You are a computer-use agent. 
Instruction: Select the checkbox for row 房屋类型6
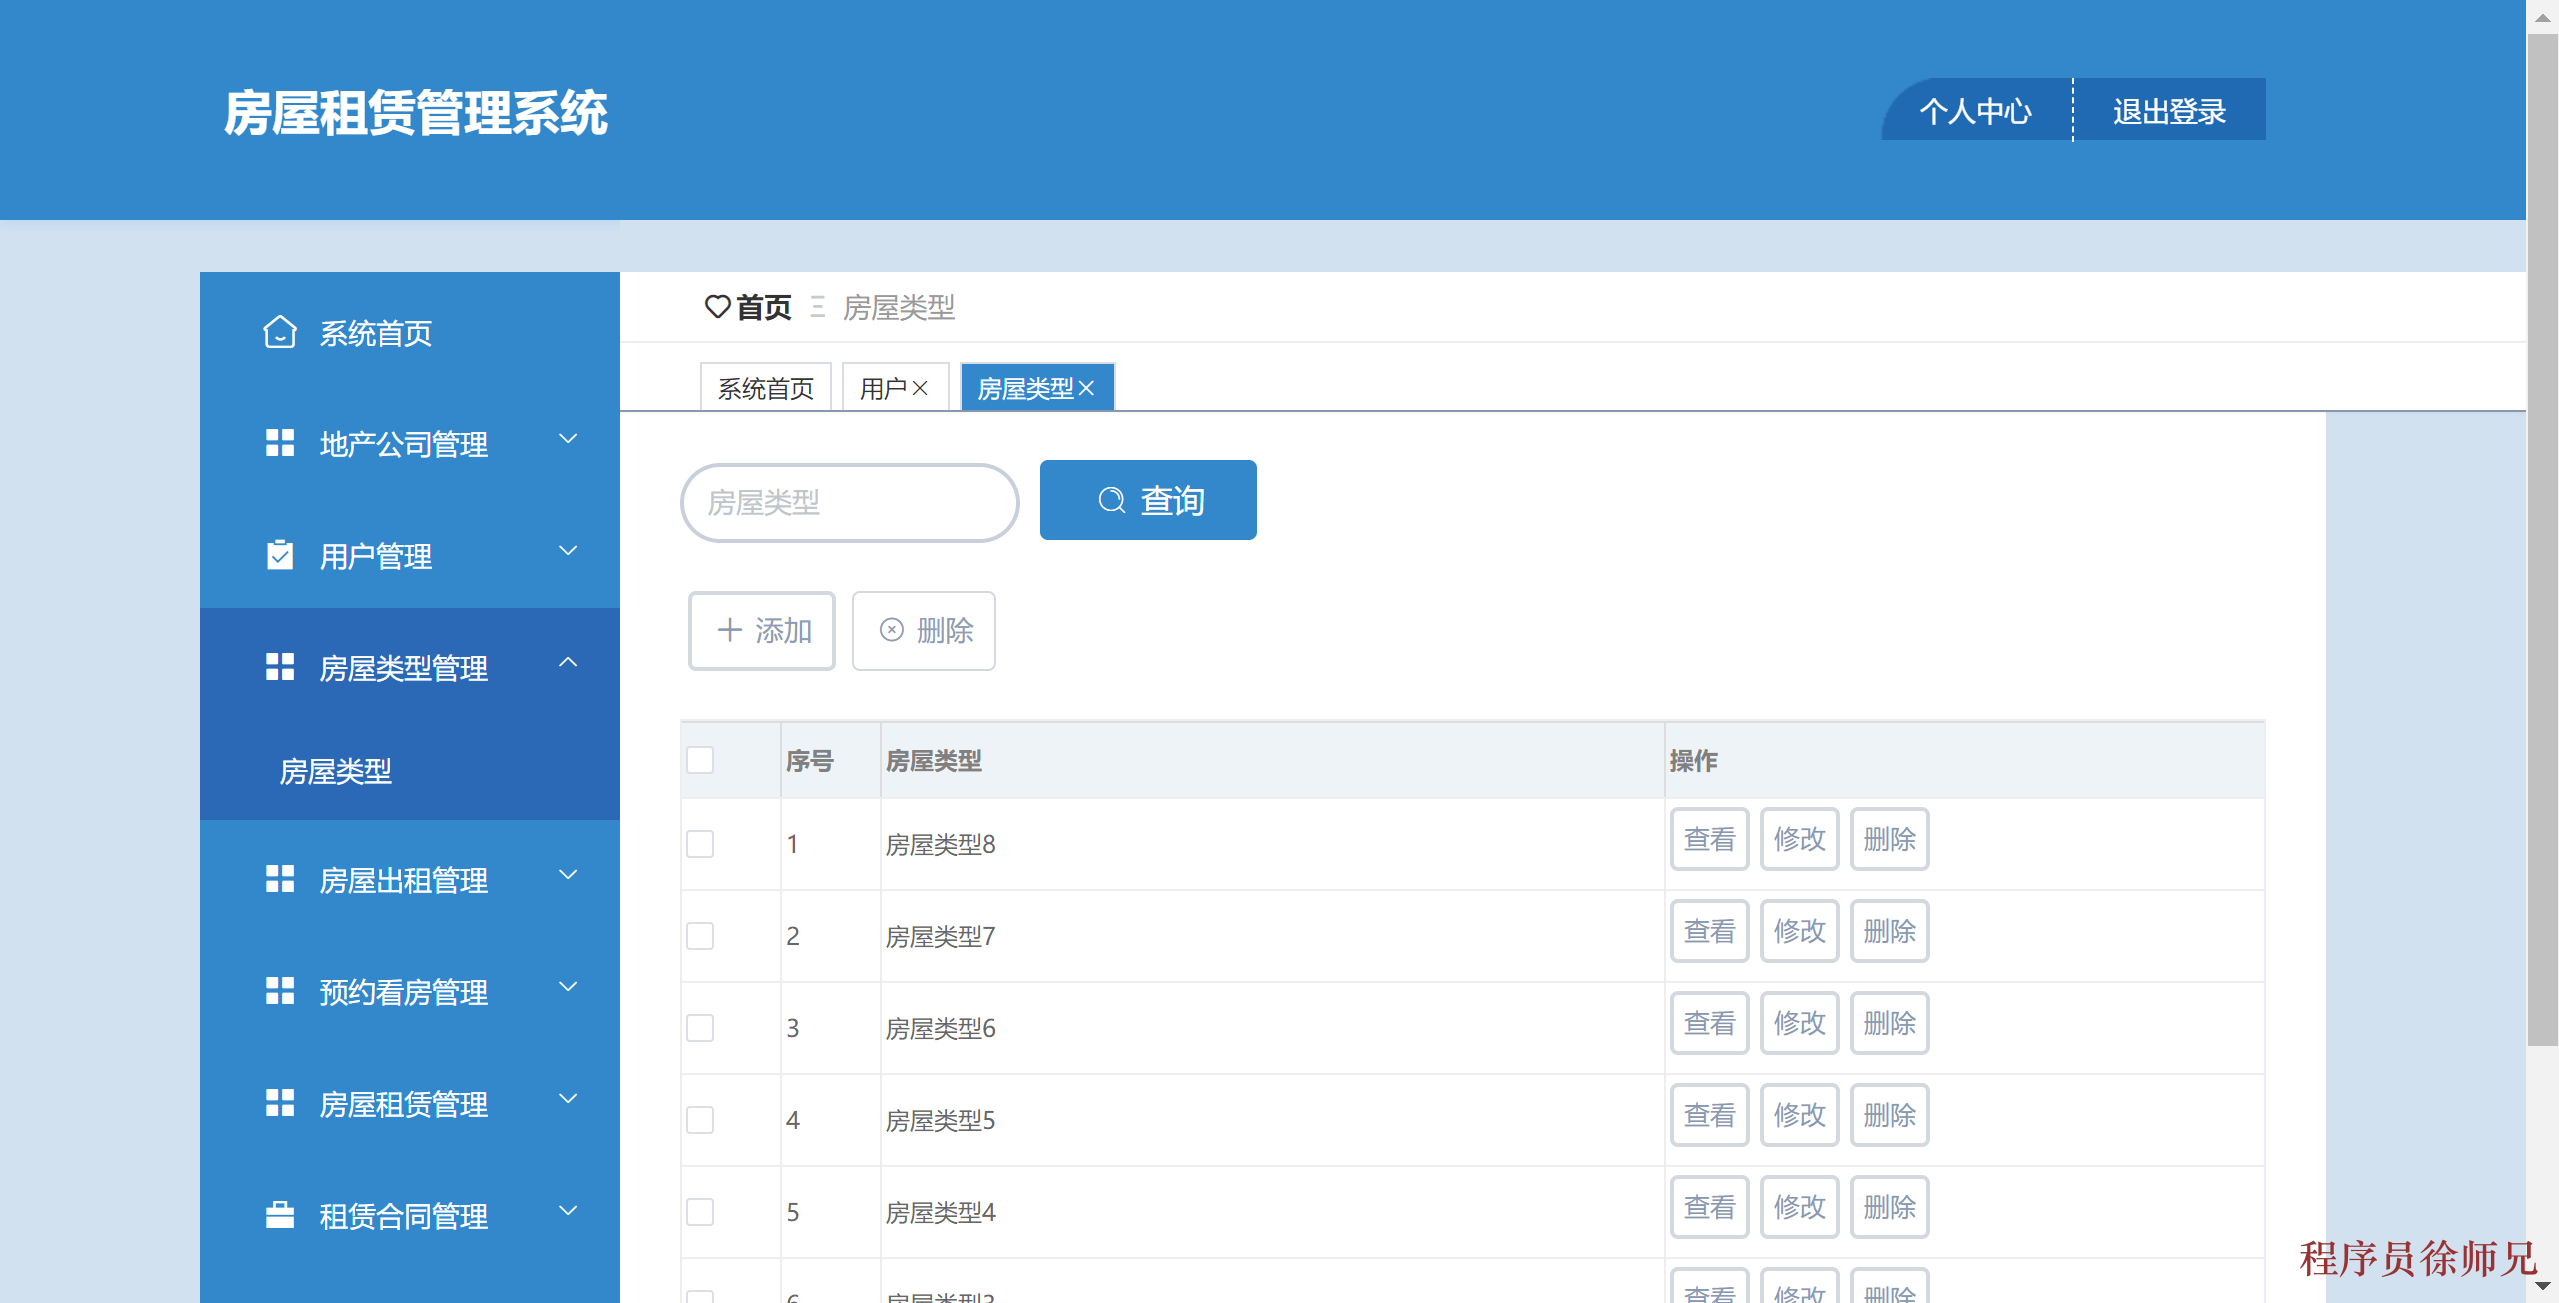(700, 1028)
